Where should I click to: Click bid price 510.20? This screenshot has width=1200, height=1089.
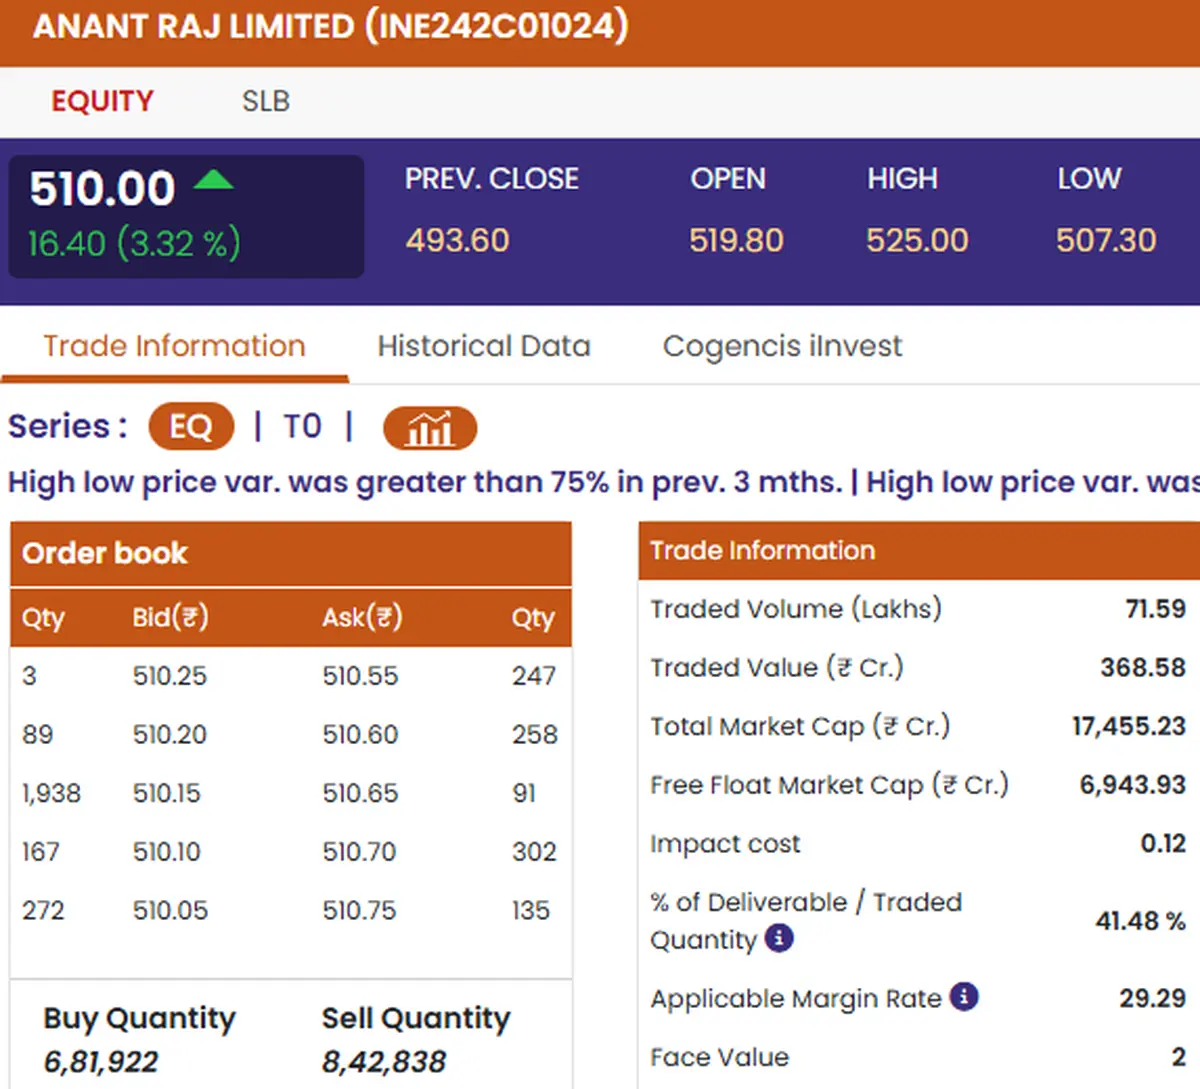[x=170, y=735]
